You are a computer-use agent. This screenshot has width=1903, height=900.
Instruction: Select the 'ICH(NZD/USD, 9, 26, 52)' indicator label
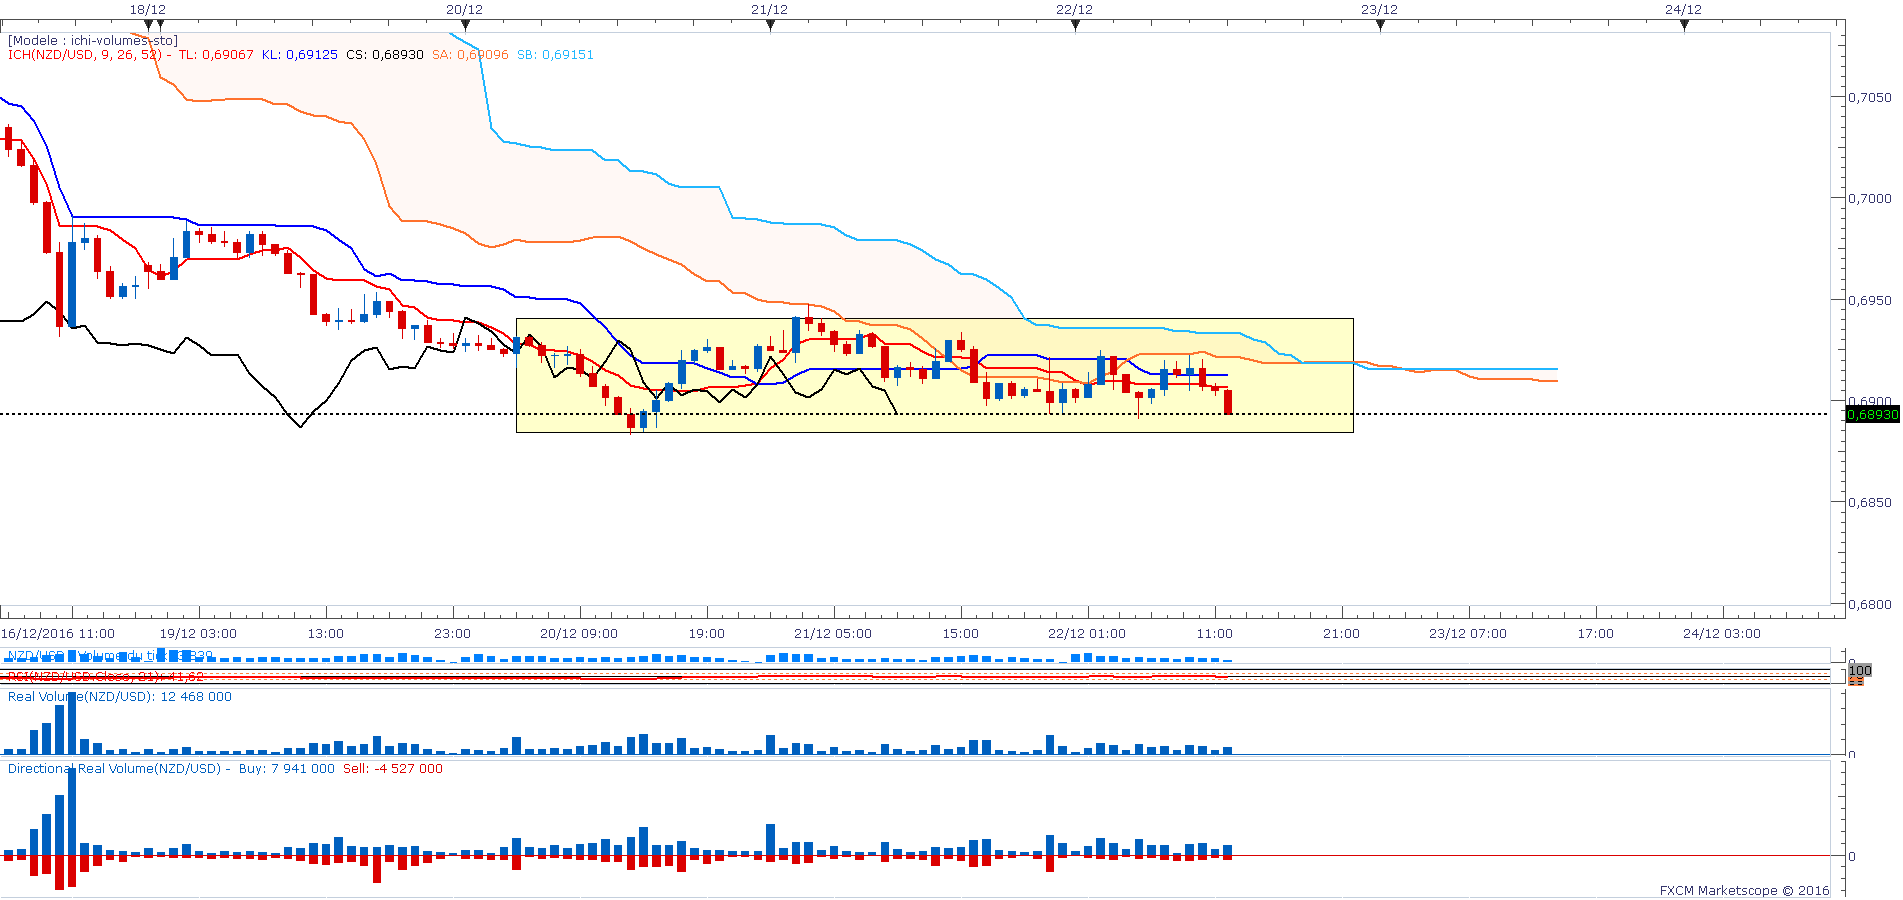coord(85,55)
